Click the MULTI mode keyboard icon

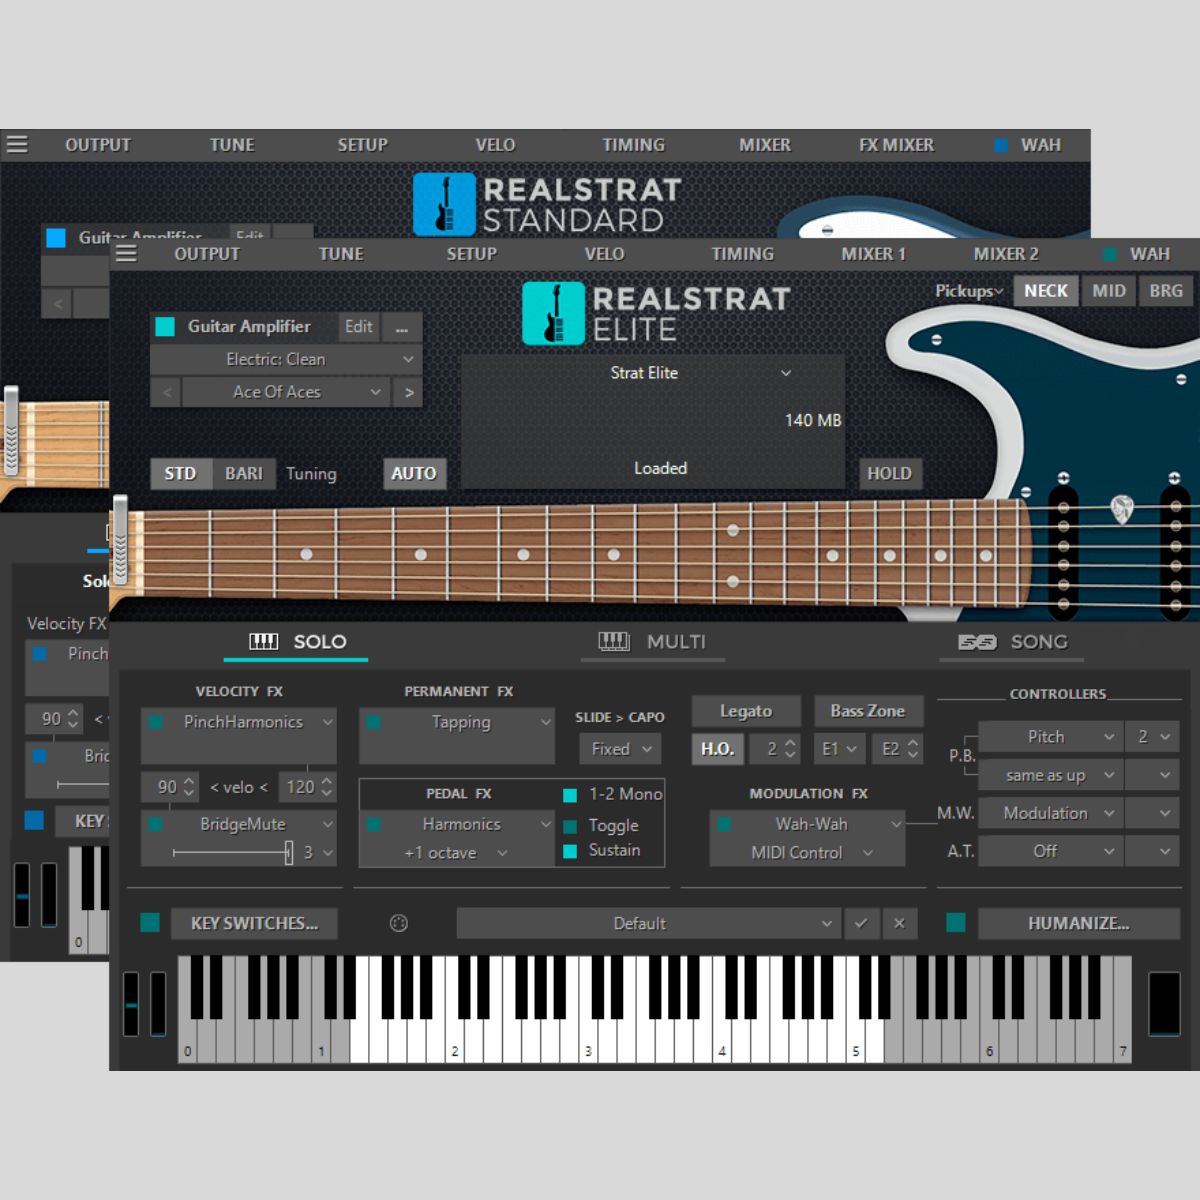click(x=614, y=642)
